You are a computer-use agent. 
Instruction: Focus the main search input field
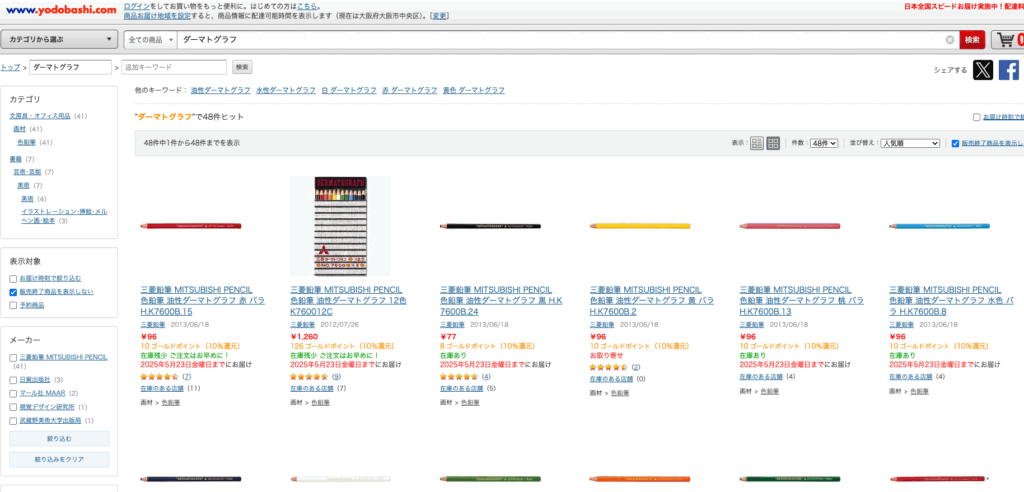point(562,40)
